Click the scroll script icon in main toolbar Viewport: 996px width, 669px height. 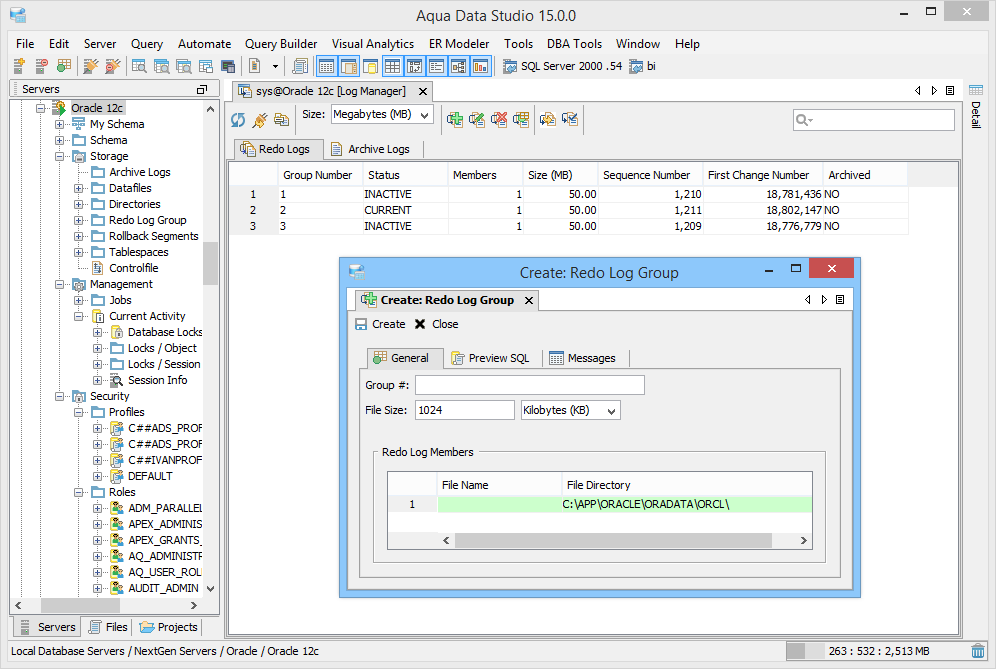(300, 65)
